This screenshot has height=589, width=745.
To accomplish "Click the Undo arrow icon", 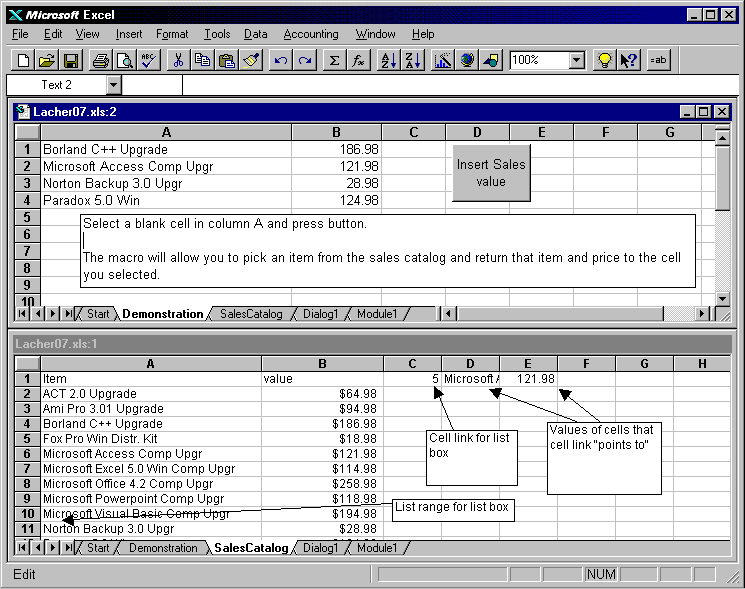I will coord(281,60).
